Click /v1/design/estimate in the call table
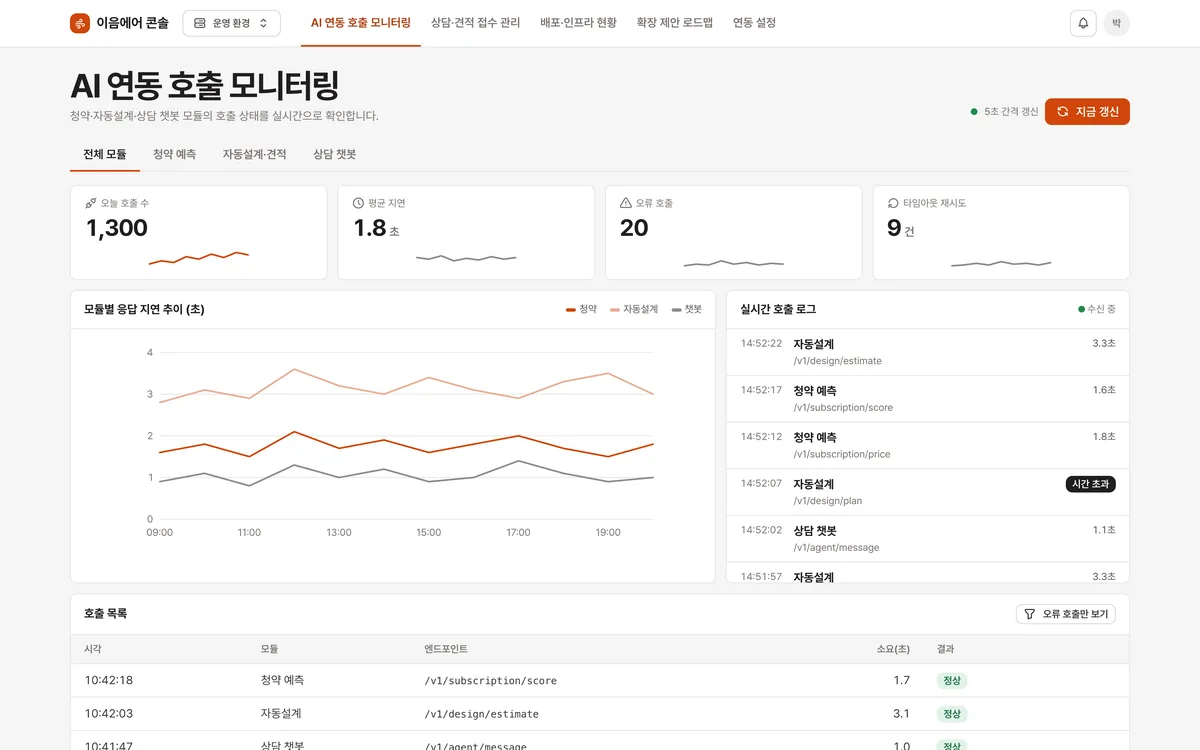The image size is (1200, 750). 482,714
